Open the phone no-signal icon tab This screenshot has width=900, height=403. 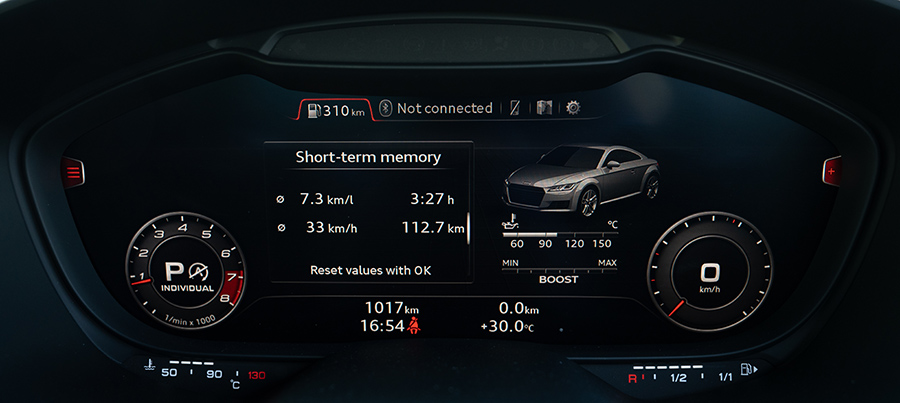click(x=514, y=108)
